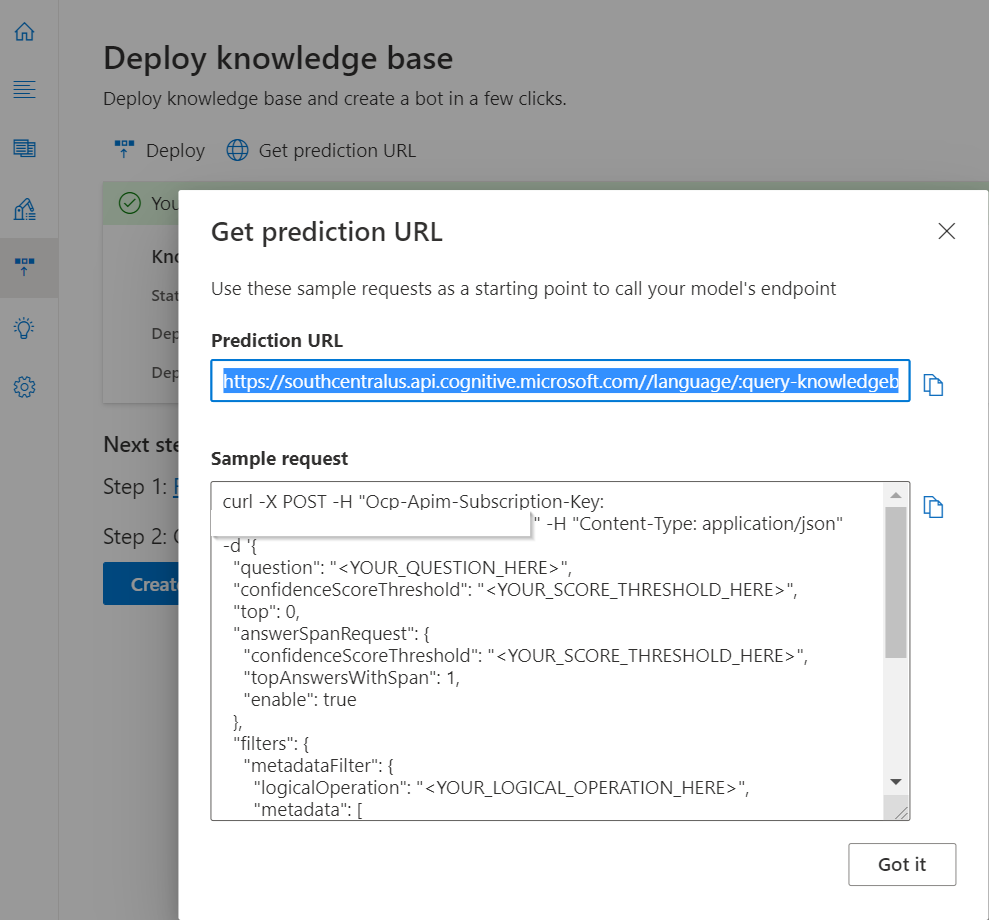The width and height of the screenshot is (989, 920).
Task: Close the Get prediction URL dialog
Action: click(x=946, y=232)
